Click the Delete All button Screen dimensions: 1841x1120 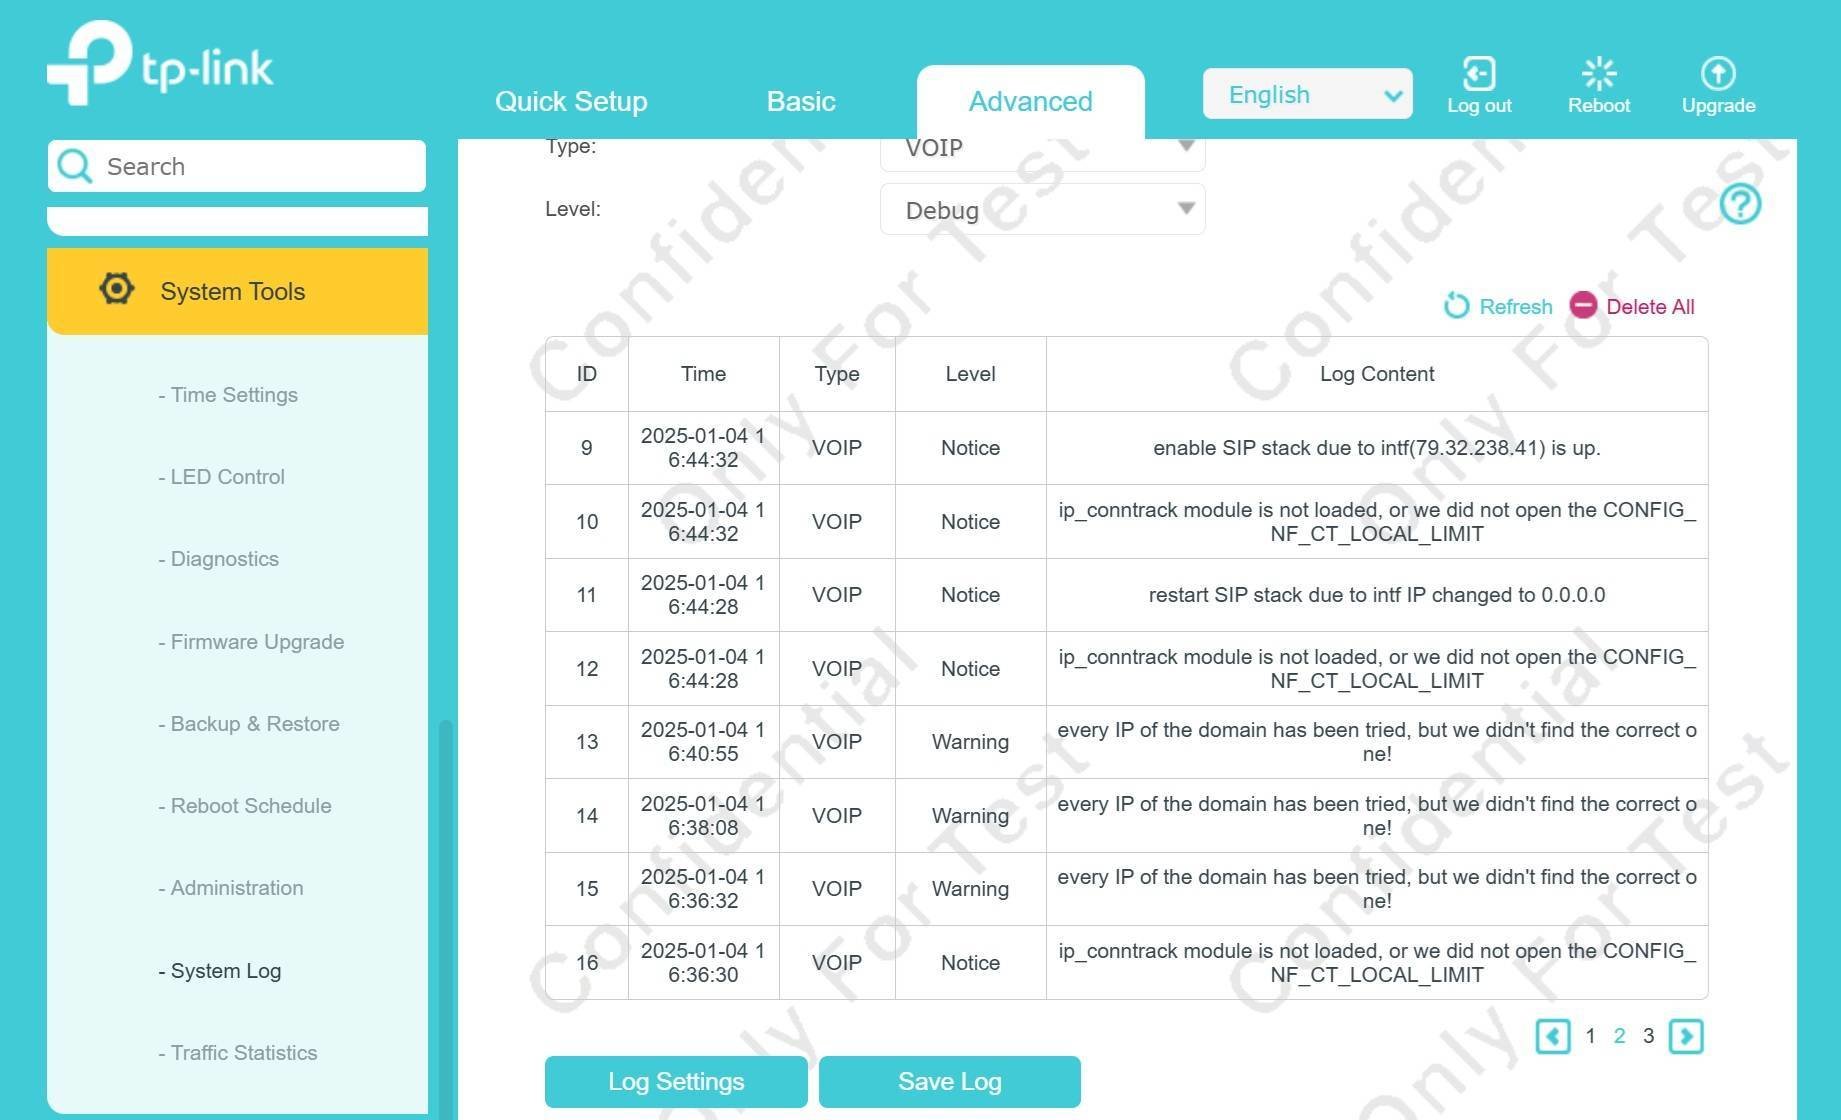pos(1632,306)
